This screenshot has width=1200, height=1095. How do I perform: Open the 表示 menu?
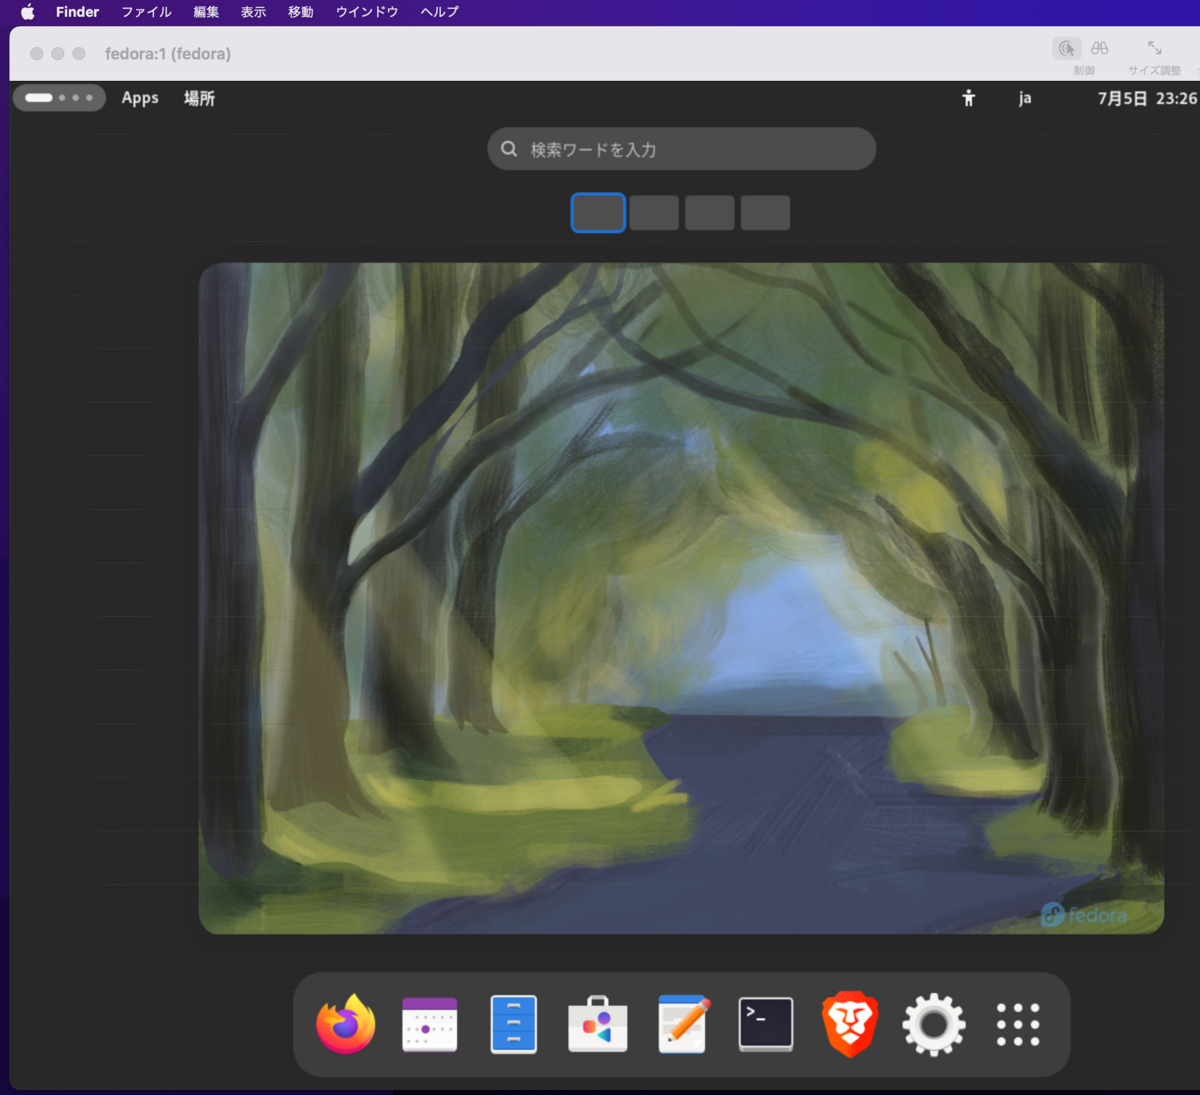tap(253, 12)
